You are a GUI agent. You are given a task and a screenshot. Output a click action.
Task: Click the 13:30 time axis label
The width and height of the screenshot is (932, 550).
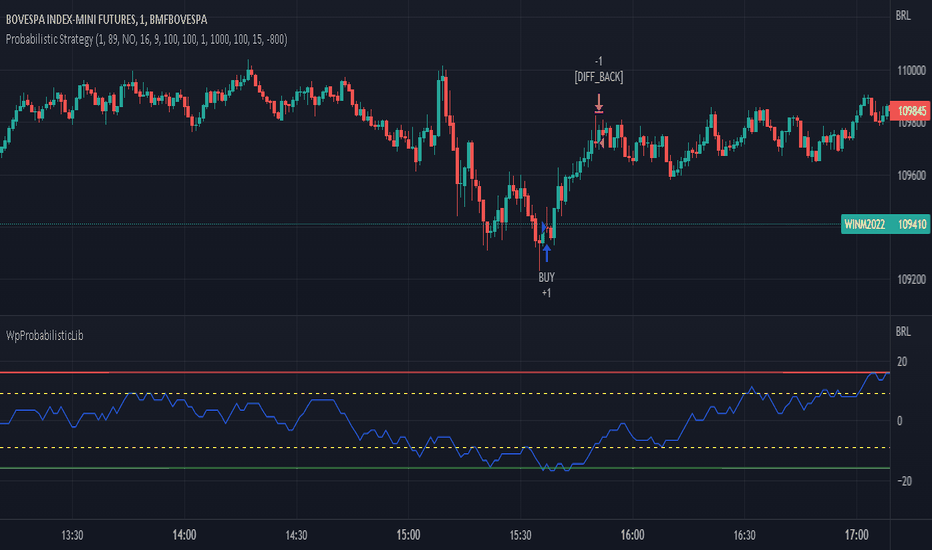tap(72, 535)
